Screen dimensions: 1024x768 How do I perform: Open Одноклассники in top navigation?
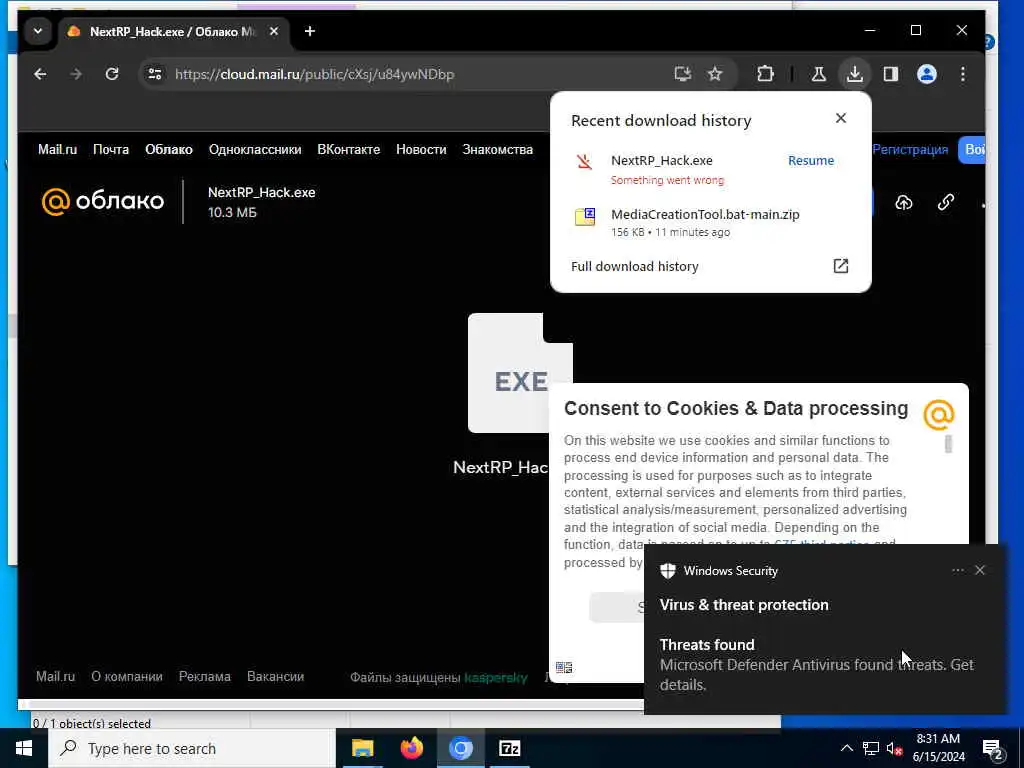255,150
